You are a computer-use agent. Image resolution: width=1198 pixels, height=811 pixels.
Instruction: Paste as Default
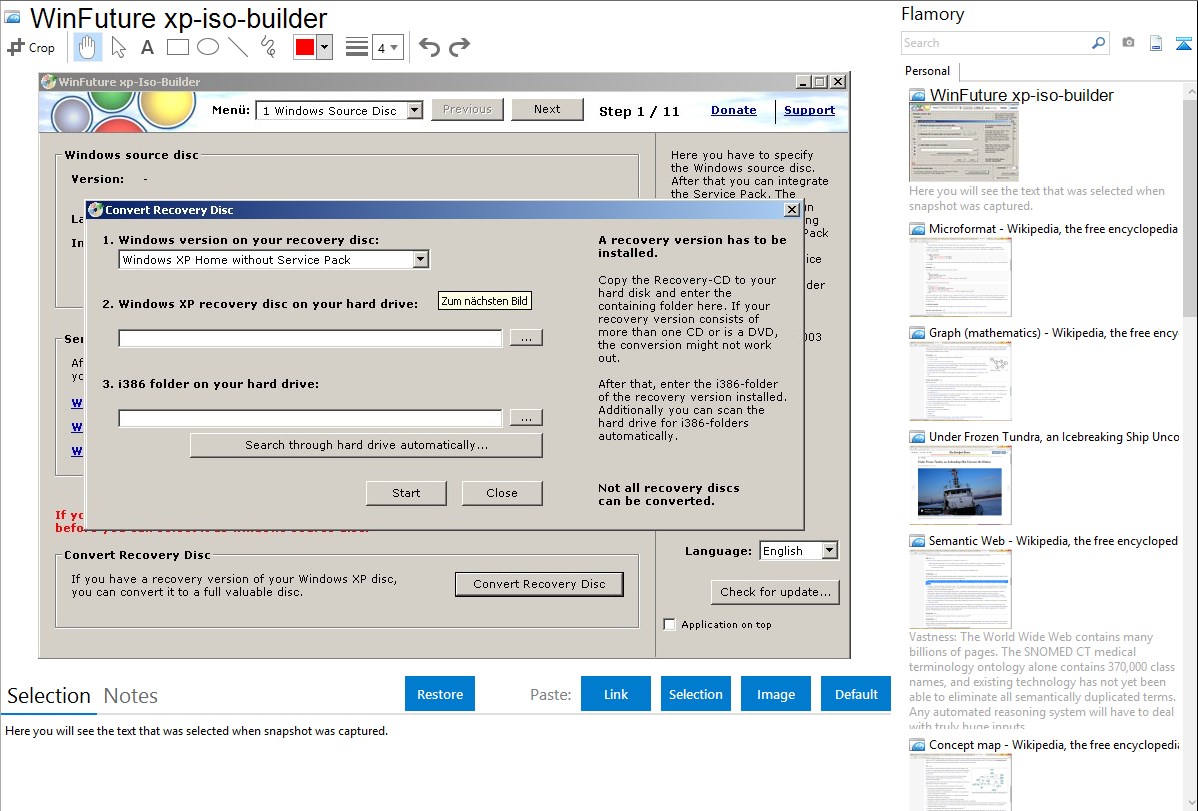856,693
